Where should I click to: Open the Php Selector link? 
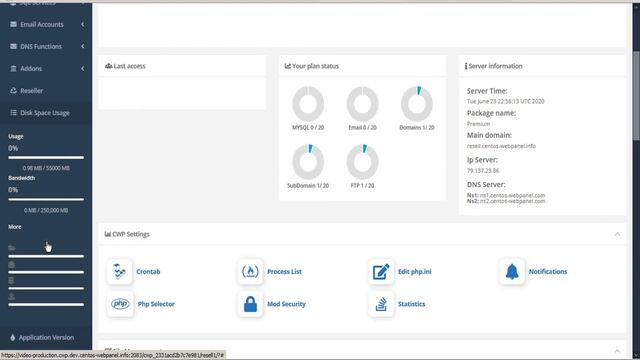(156, 304)
